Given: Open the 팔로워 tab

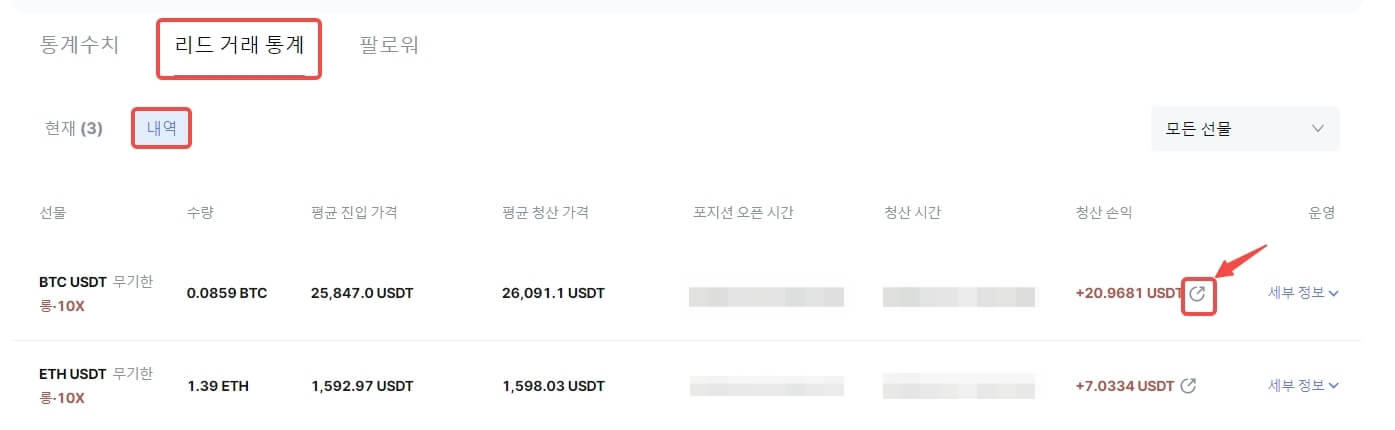Looking at the screenshot, I should click(x=389, y=46).
